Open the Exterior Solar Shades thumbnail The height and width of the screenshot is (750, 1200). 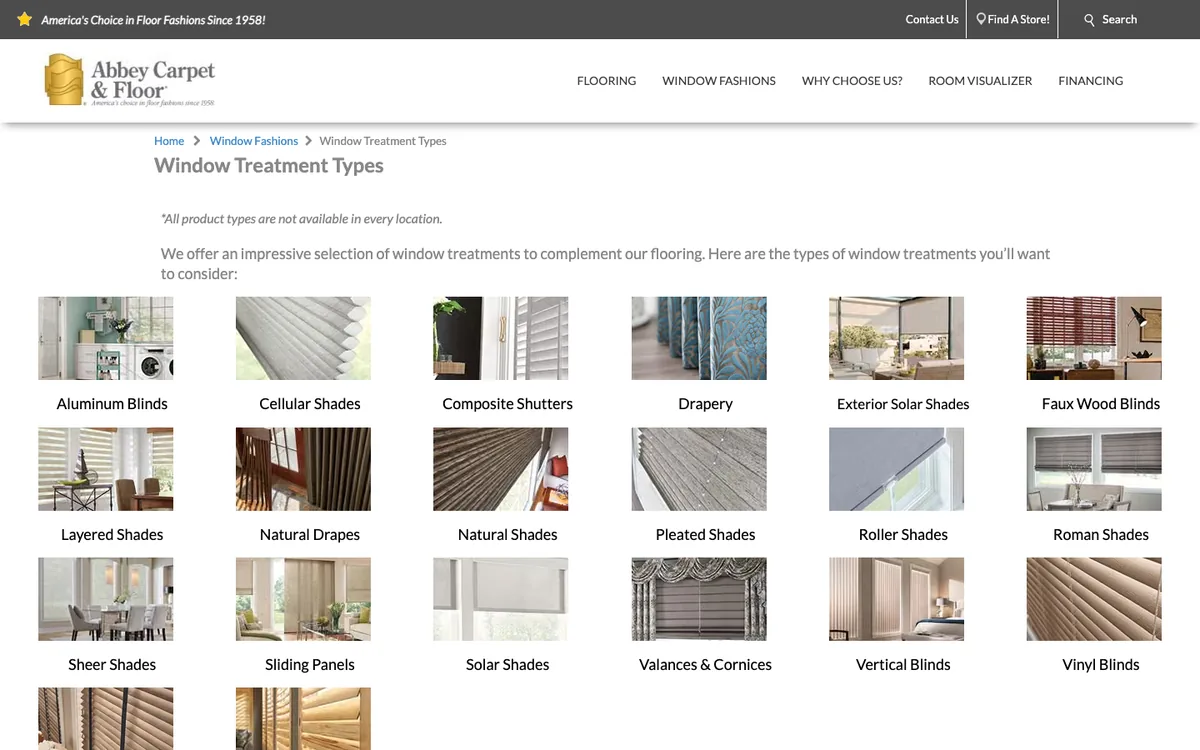[897, 338]
